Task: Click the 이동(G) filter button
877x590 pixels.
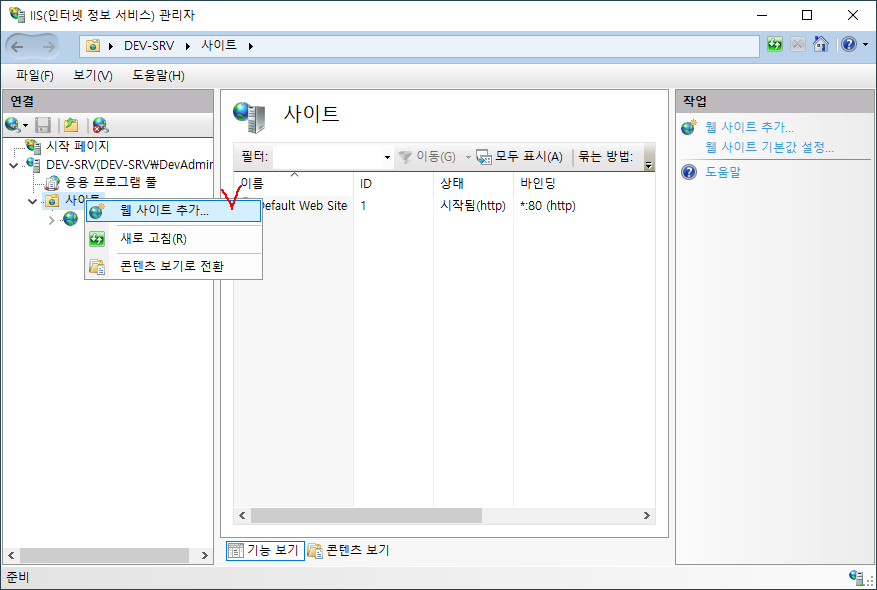Action: click(x=427, y=157)
